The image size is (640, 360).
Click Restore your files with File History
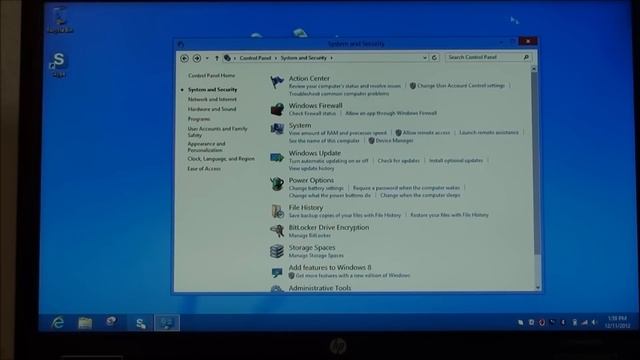point(449,215)
